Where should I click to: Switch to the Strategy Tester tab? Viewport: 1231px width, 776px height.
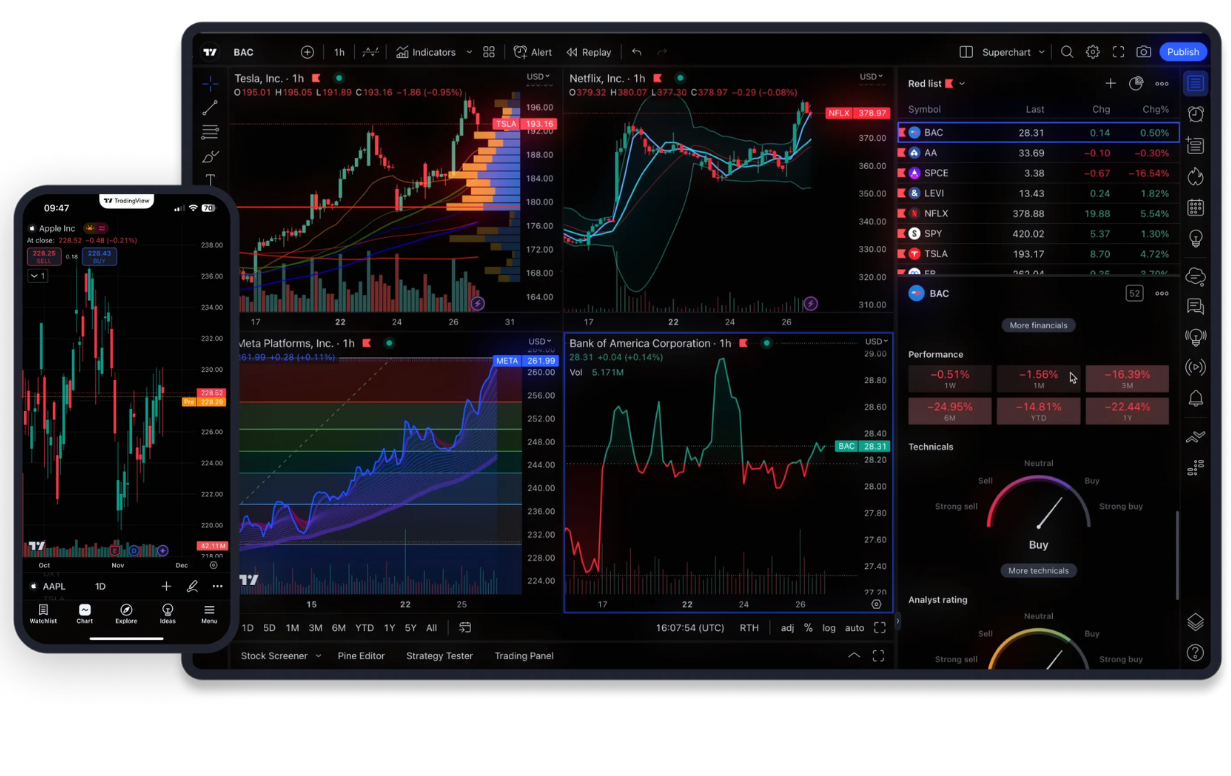439,656
